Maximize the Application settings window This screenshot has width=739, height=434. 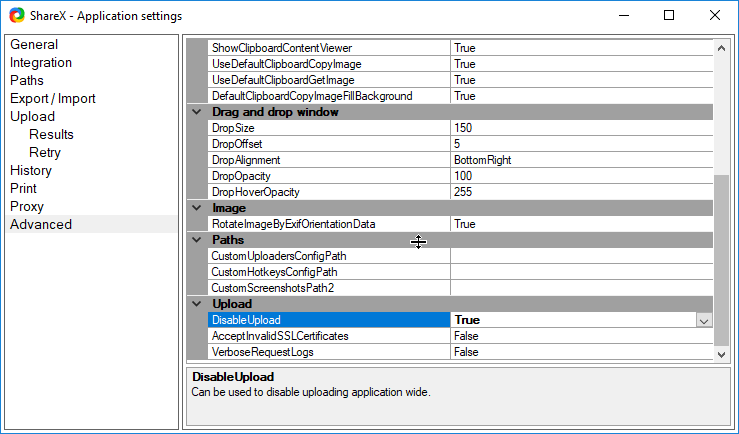669,16
